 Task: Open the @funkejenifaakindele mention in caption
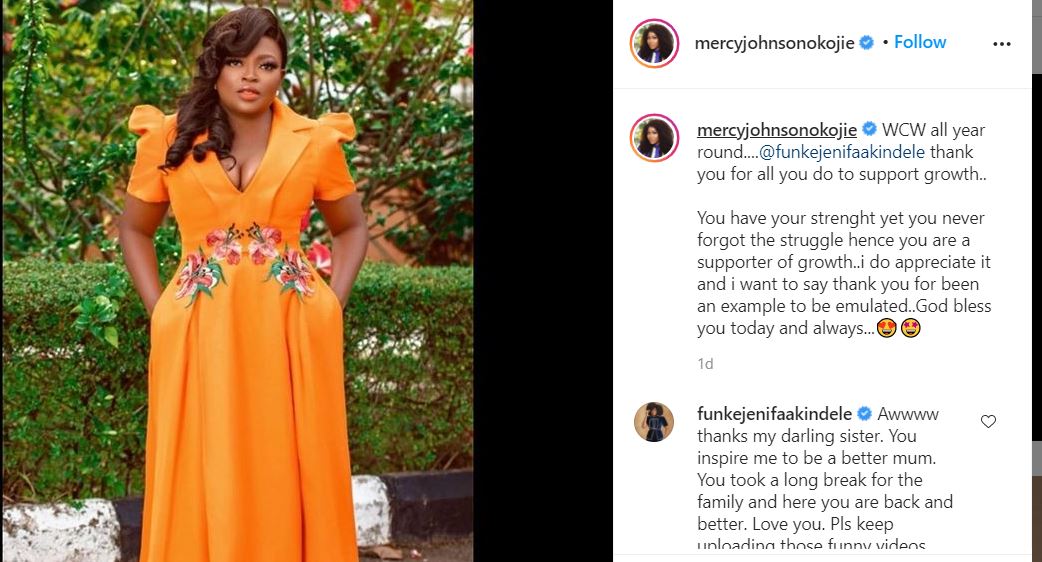pyautogui.click(x=842, y=152)
